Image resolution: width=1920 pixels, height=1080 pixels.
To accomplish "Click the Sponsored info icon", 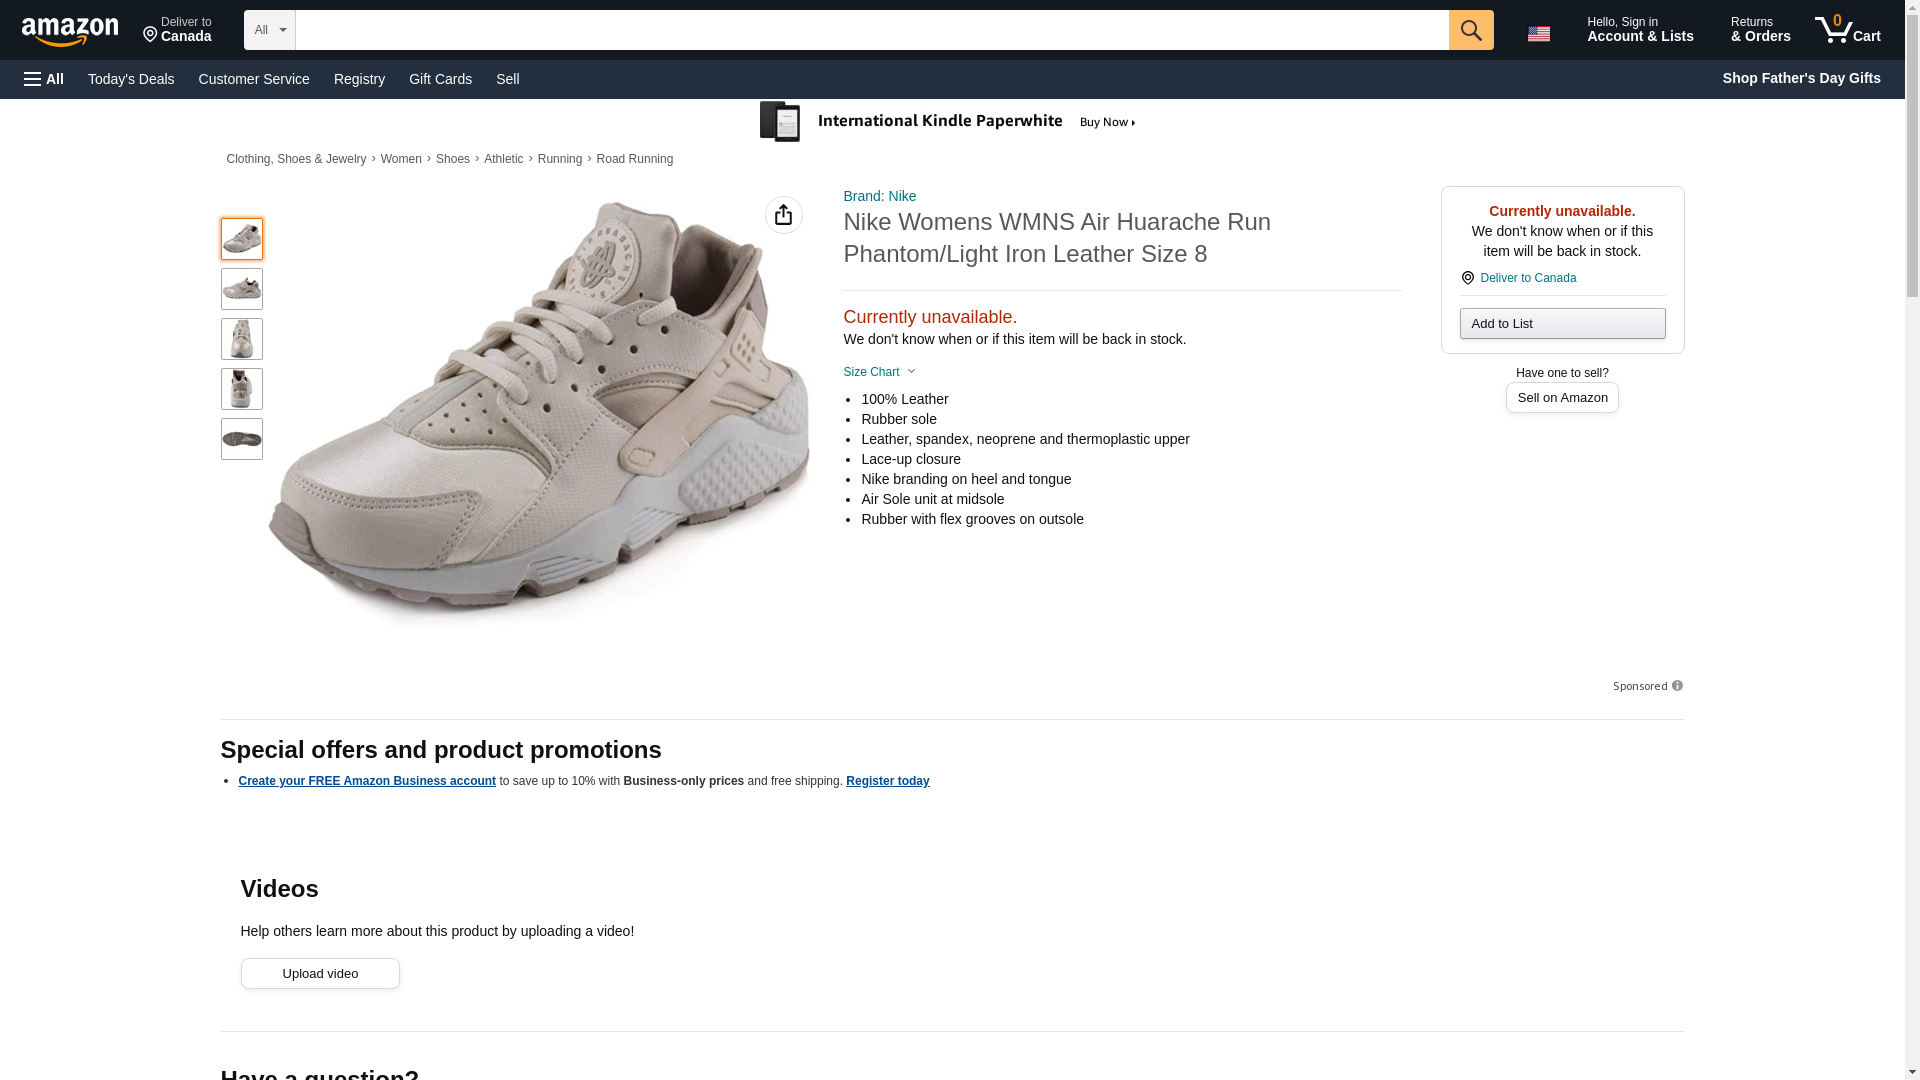I will point(1677,686).
